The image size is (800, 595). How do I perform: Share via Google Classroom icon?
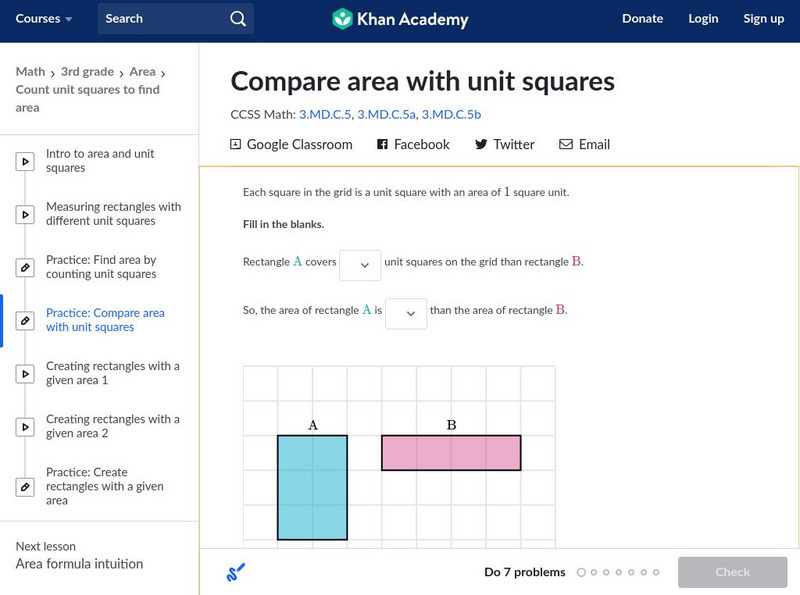(236, 145)
